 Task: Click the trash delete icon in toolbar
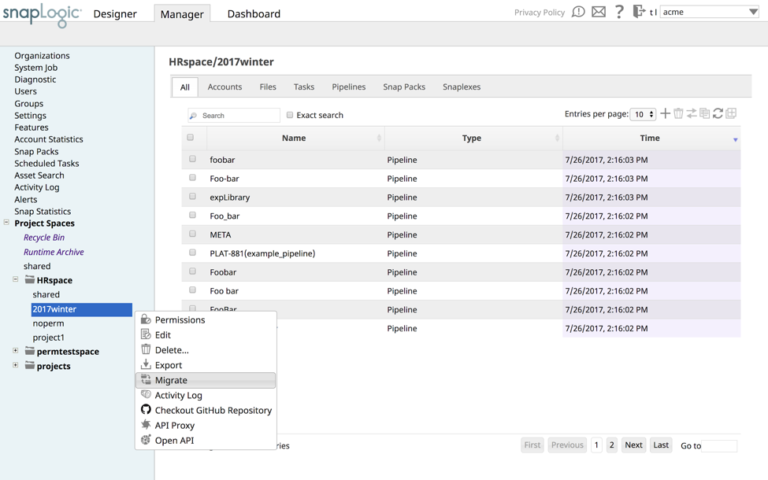[x=678, y=114]
